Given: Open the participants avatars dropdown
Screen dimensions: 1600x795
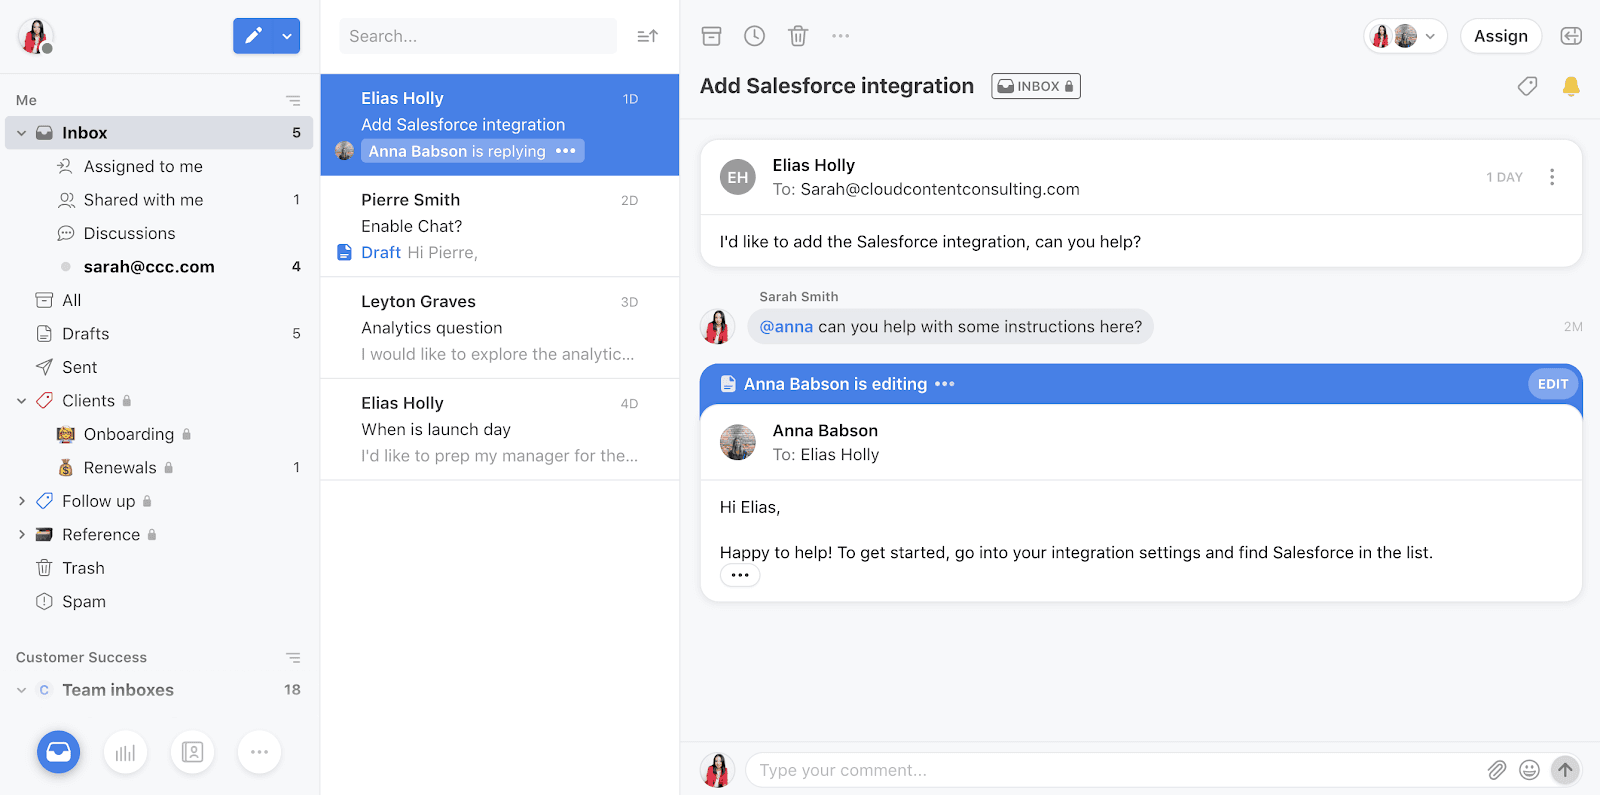Looking at the screenshot, I should [x=1405, y=36].
